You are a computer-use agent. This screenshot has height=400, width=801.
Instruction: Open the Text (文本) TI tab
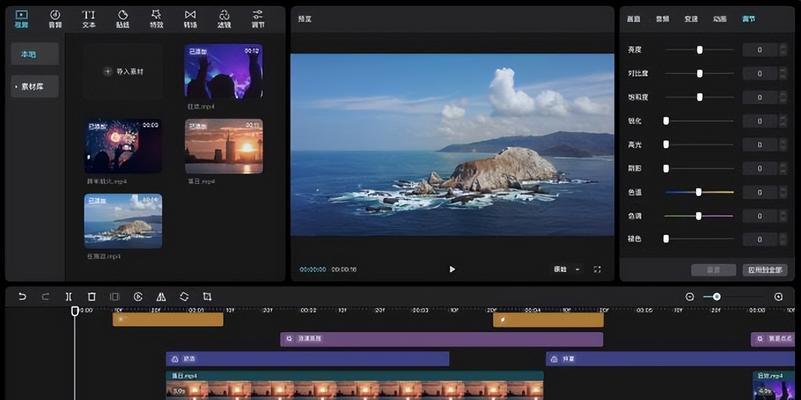tap(88, 19)
